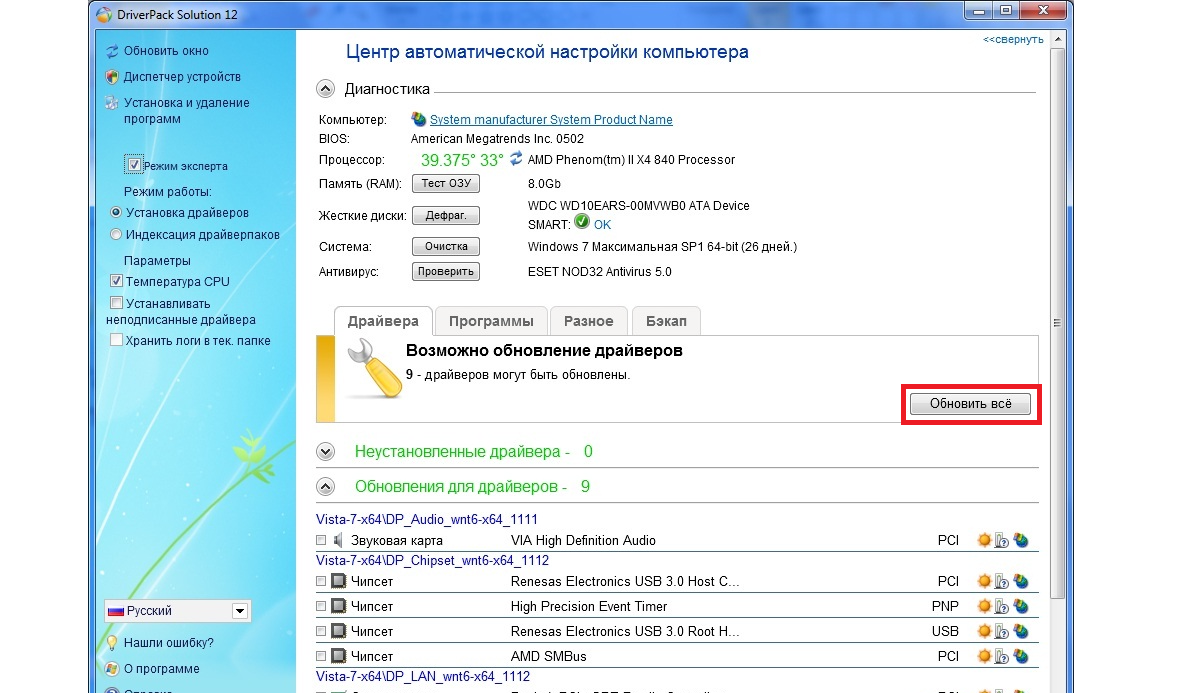Click the refresh icon beside CPU temperature

tap(516, 160)
